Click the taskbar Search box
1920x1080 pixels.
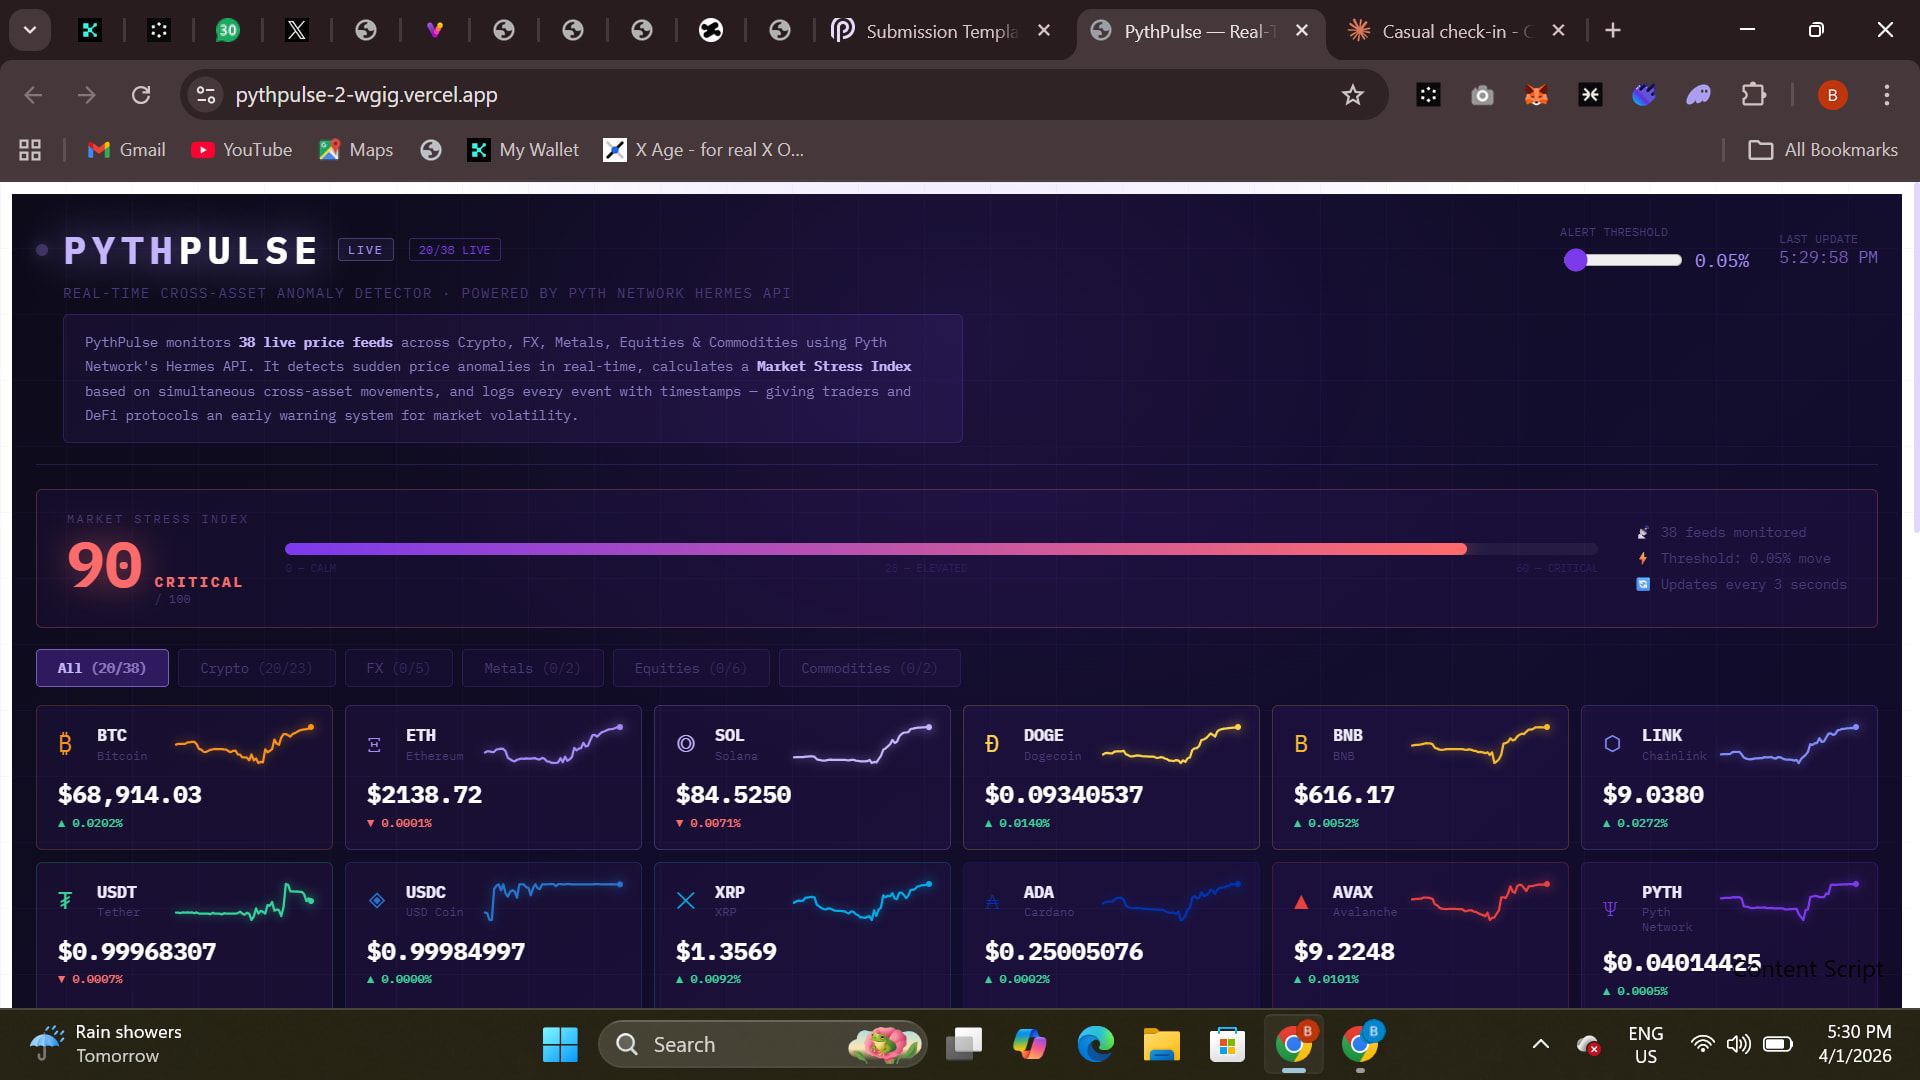[x=762, y=1045]
